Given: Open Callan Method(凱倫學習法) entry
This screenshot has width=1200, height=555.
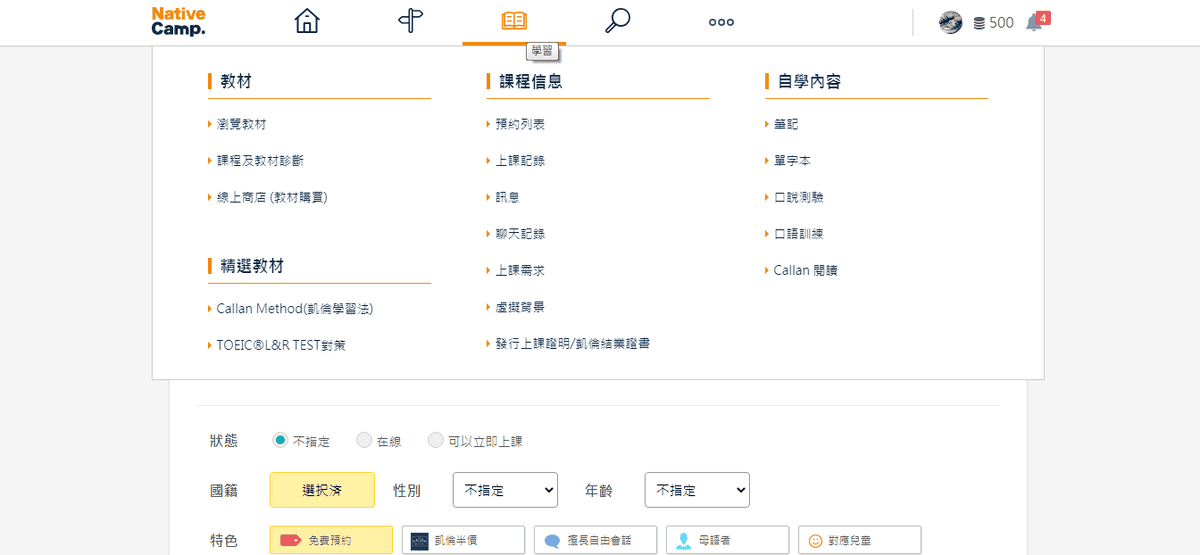Looking at the screenshot, I should click(294, 309).
